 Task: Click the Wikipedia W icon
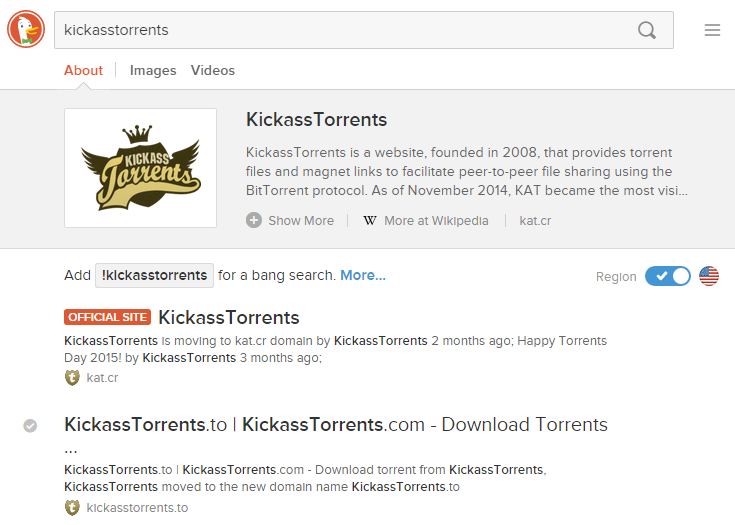pyautogui.click(x=369, y=221)
